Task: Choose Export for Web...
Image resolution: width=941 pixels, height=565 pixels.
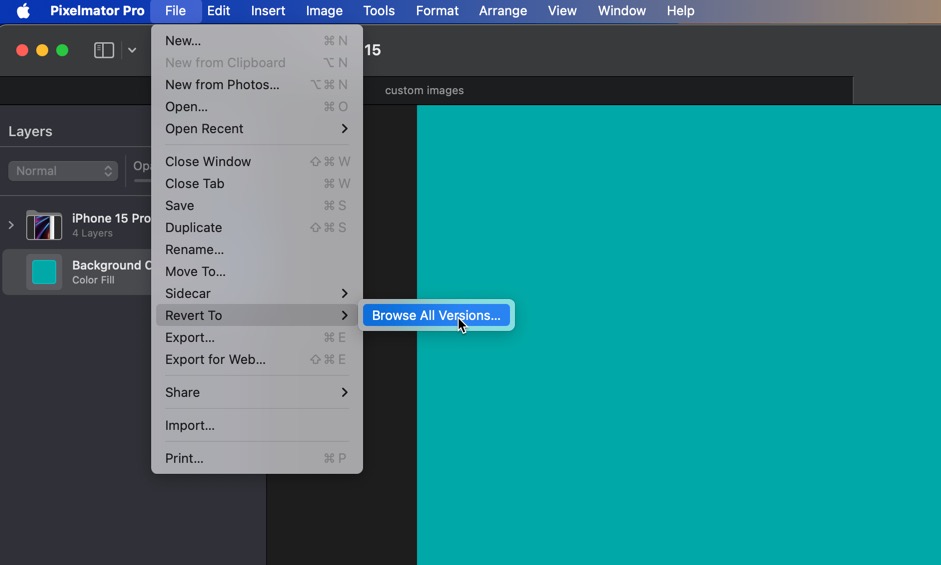Action: click(x=257, y=360)
